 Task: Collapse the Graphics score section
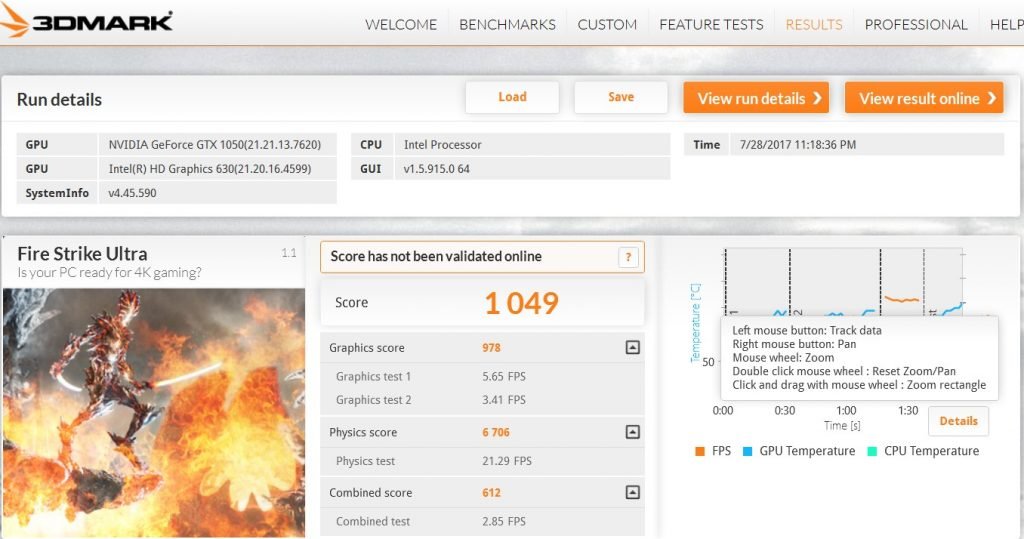click(633, 348)
